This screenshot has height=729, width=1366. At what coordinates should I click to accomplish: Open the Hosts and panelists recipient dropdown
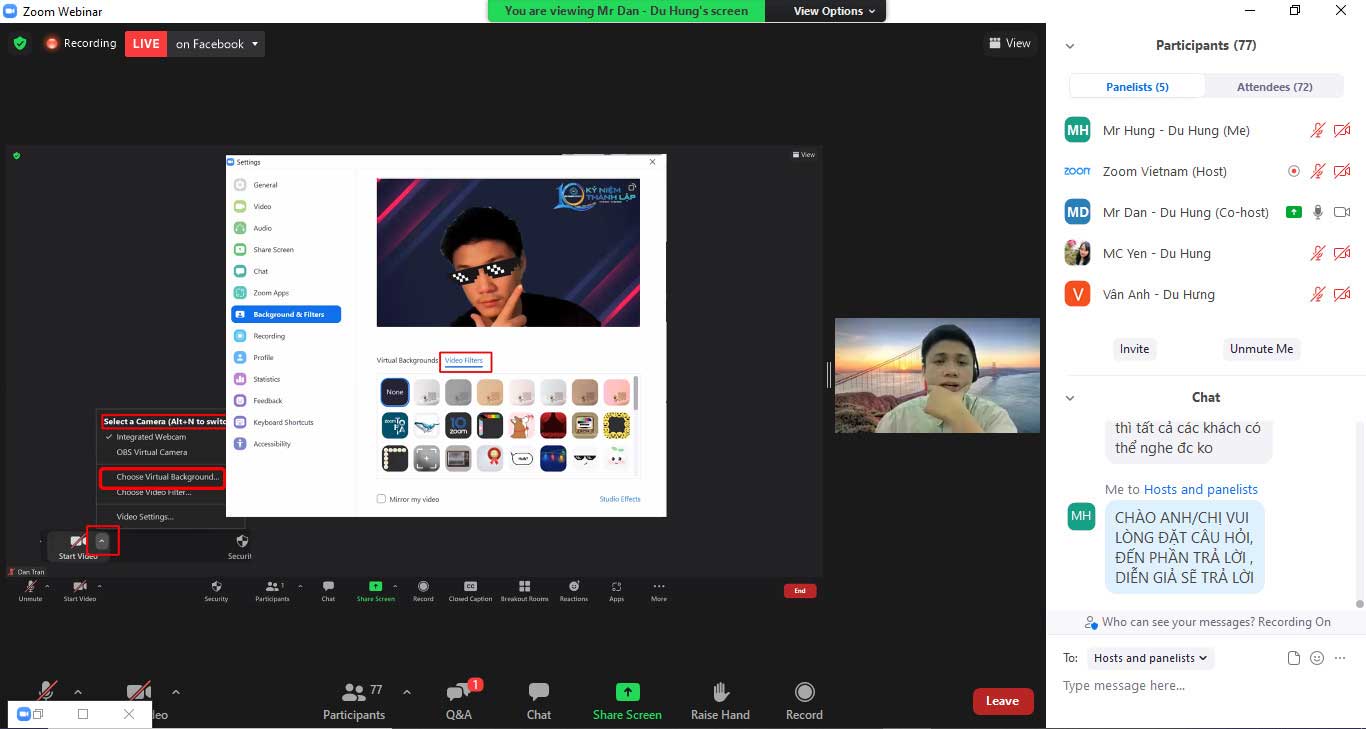tap(1149, 658)
